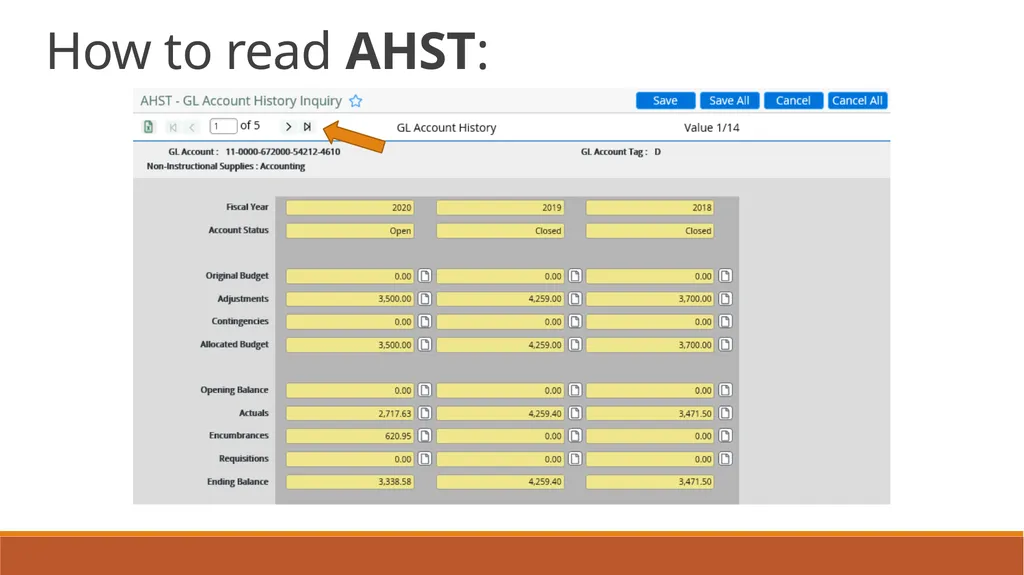The width and height of the screenshot is (1024, 575).
Task: Click the Fiscal Year 2020 field
Action: [350, 208]
